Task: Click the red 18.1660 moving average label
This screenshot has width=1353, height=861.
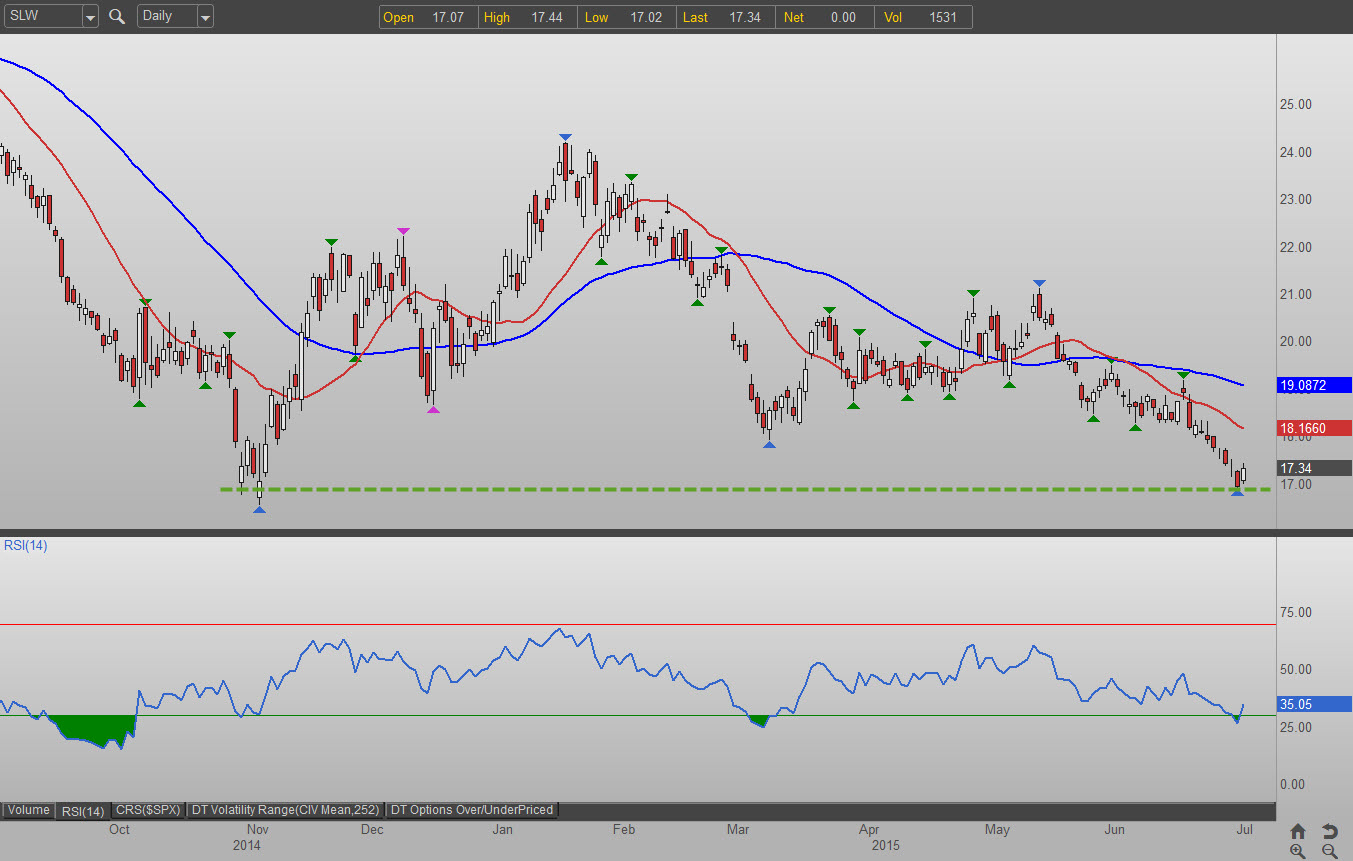Action: [x=1314, y=428]
